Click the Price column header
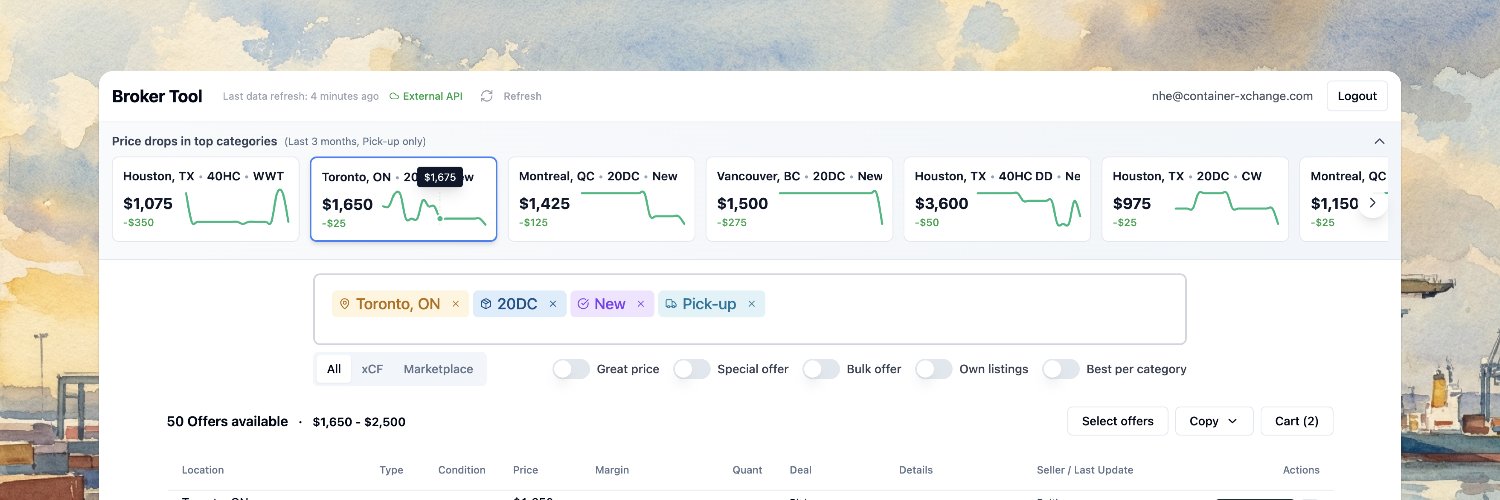The image size is (1500, 500). [x=525, y=470]
